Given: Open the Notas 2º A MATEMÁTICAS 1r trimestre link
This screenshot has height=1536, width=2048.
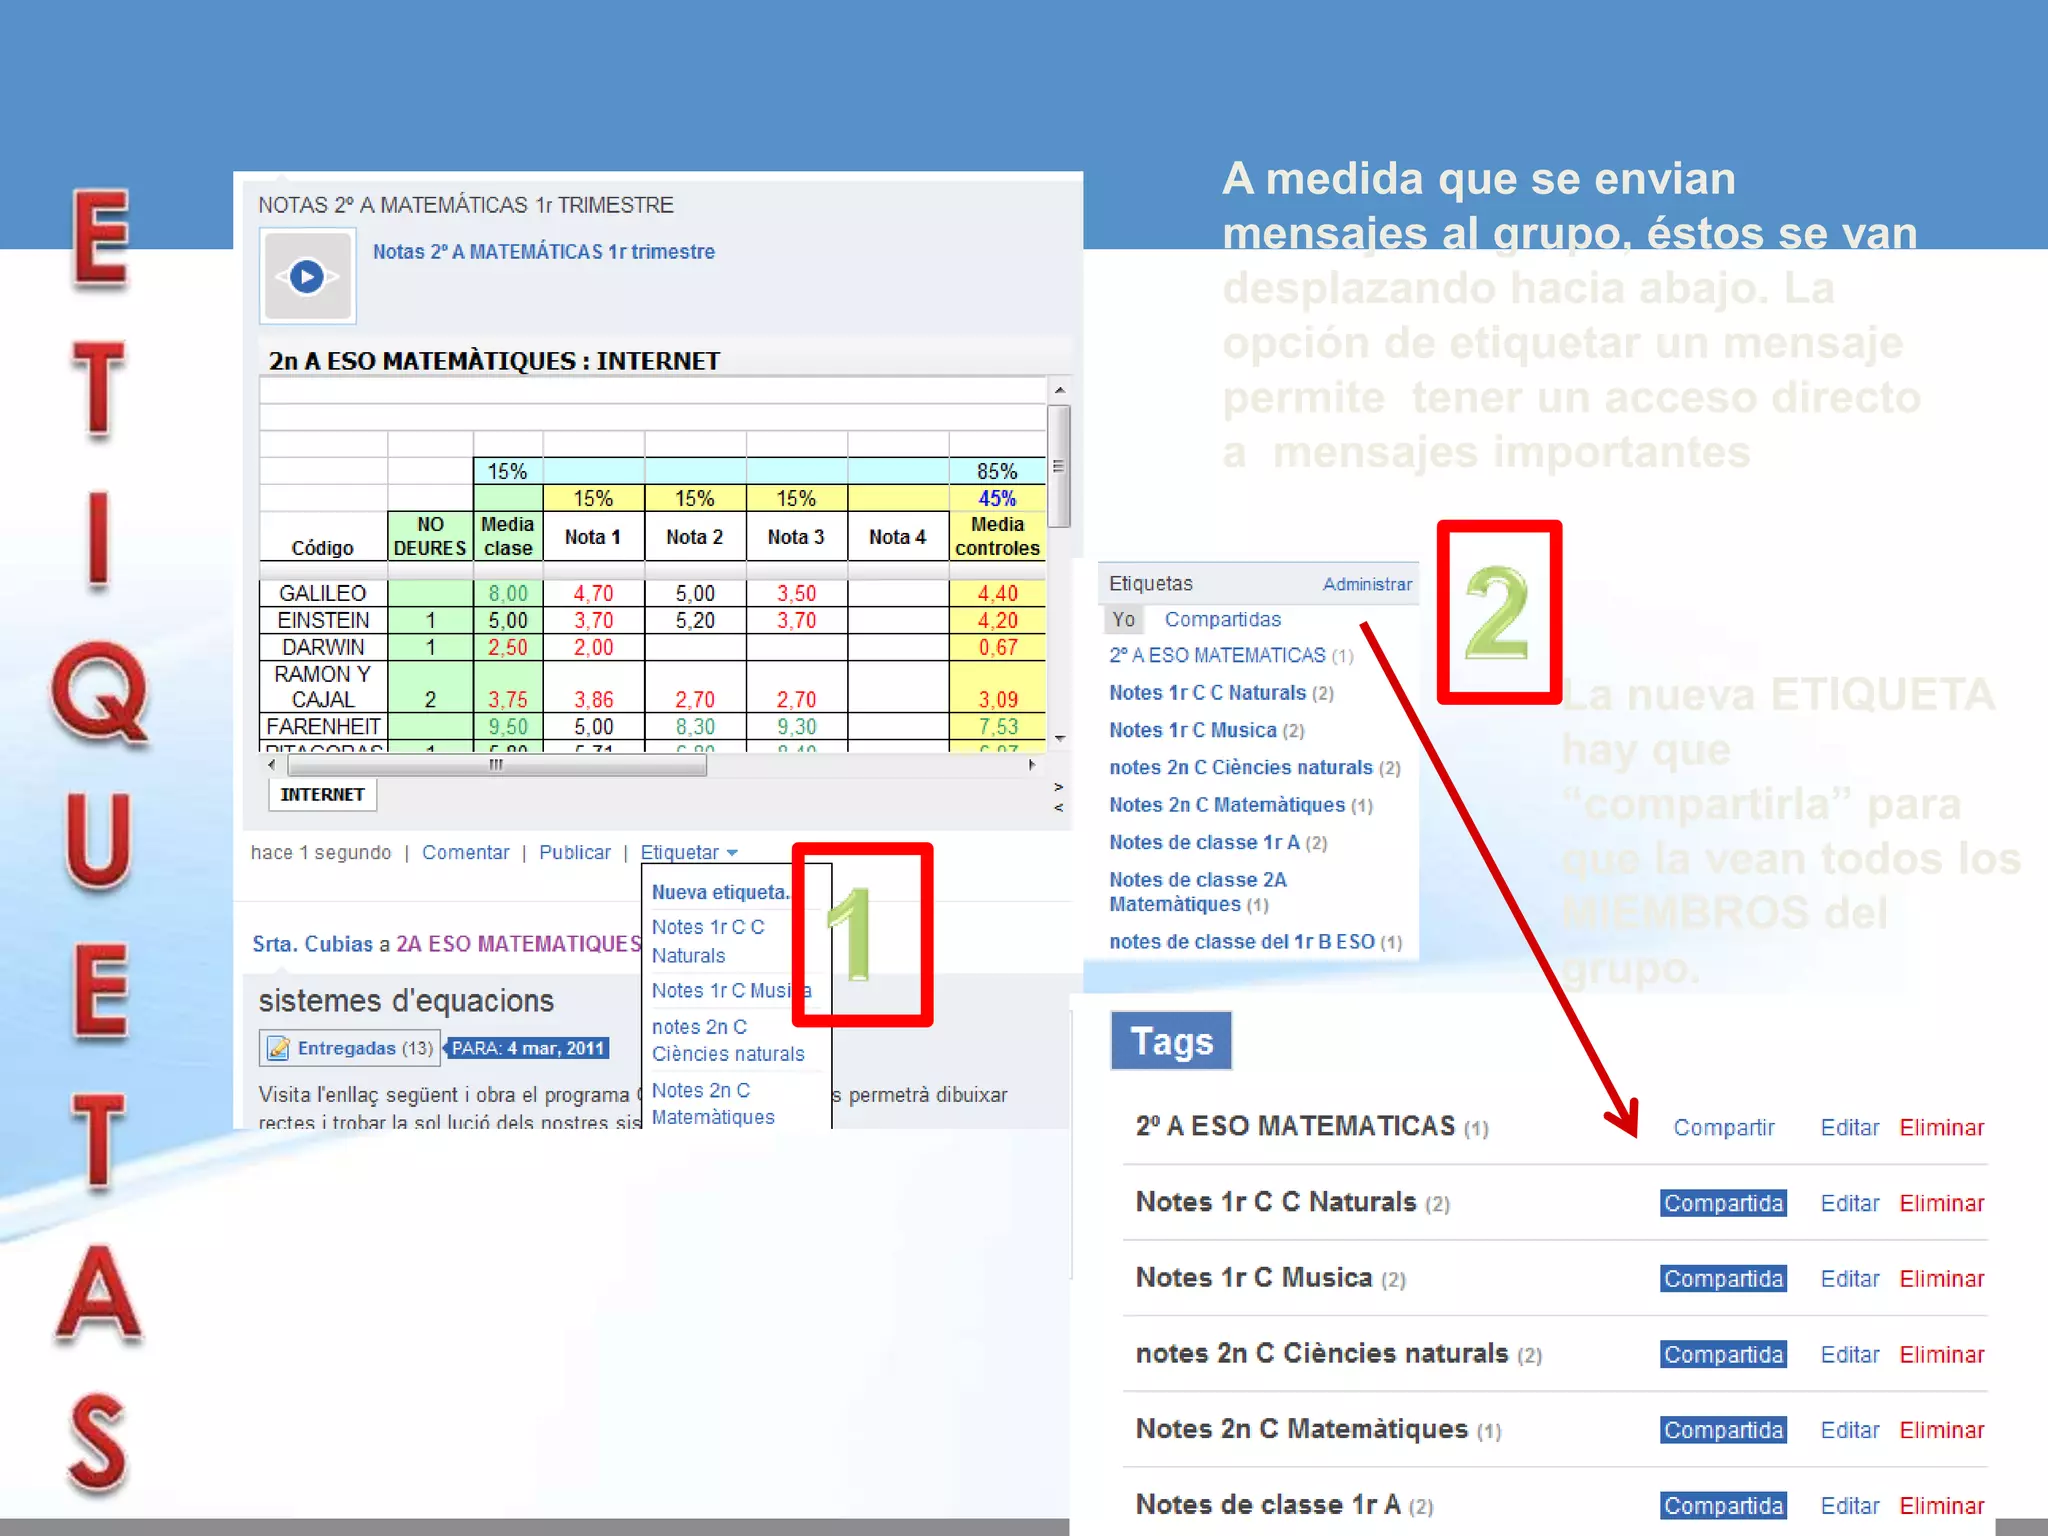Looking at the screenshot, I should (x=544, y=252).
